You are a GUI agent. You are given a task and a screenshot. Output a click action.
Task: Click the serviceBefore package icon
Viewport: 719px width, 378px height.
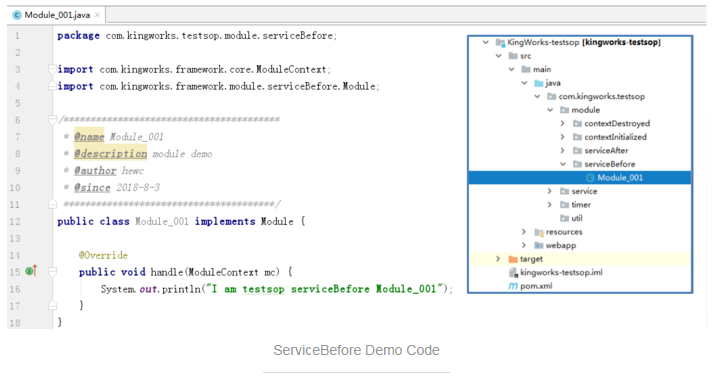577,164
